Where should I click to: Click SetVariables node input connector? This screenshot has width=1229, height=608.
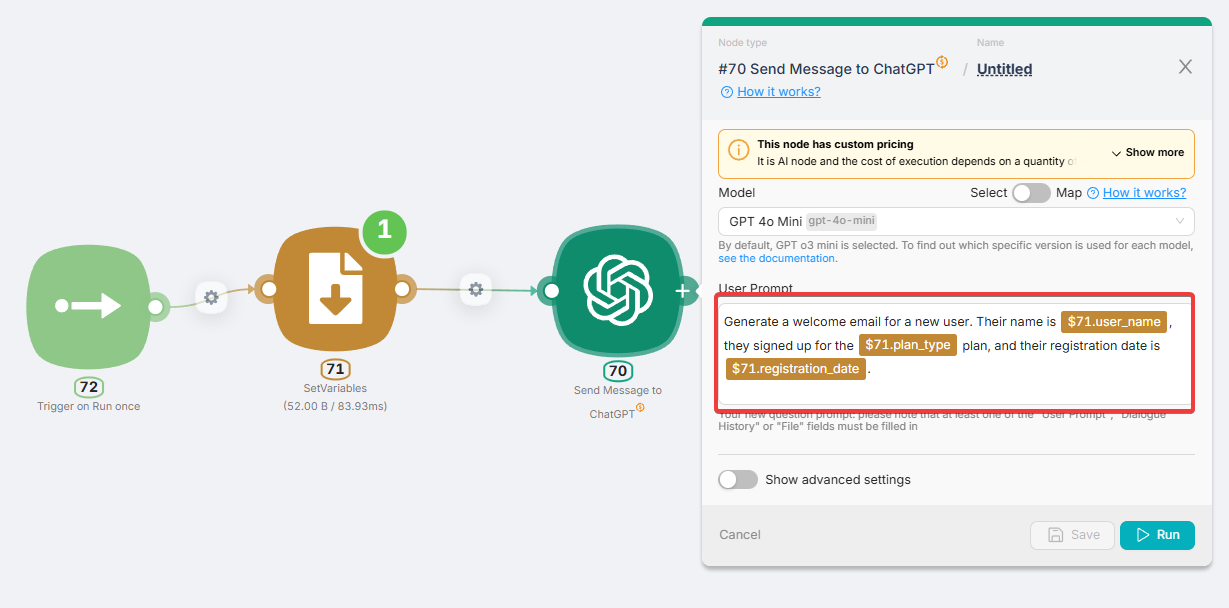point(267,290)
